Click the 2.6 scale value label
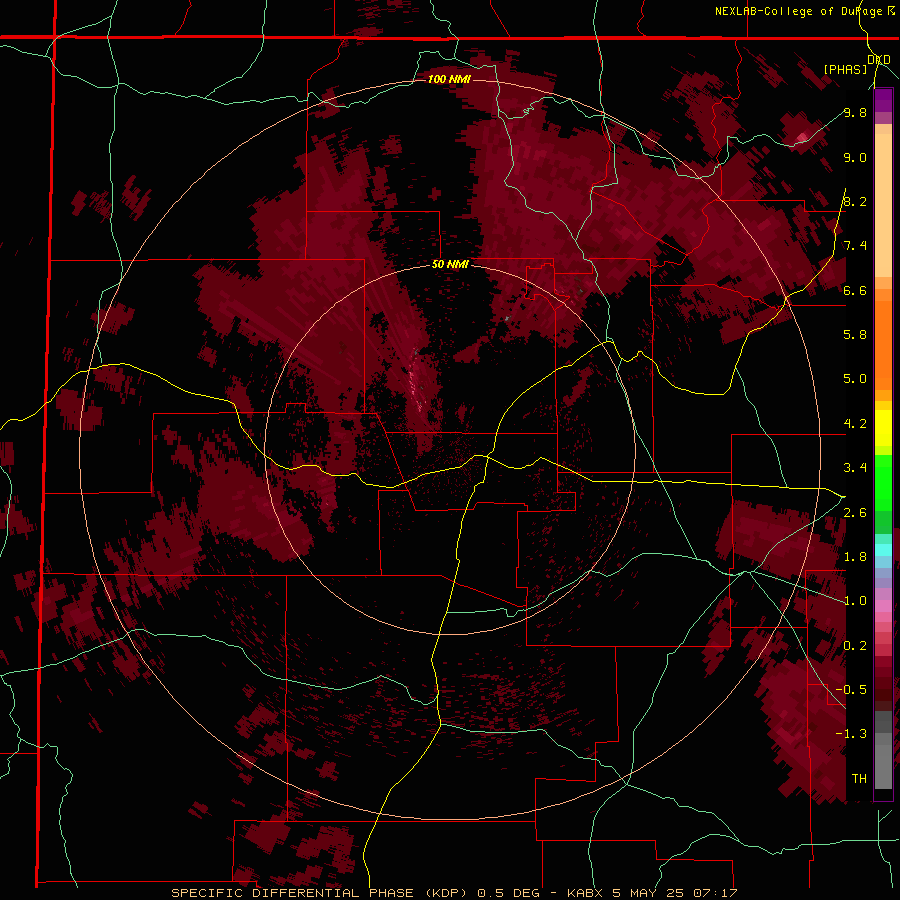 point(855,513)
